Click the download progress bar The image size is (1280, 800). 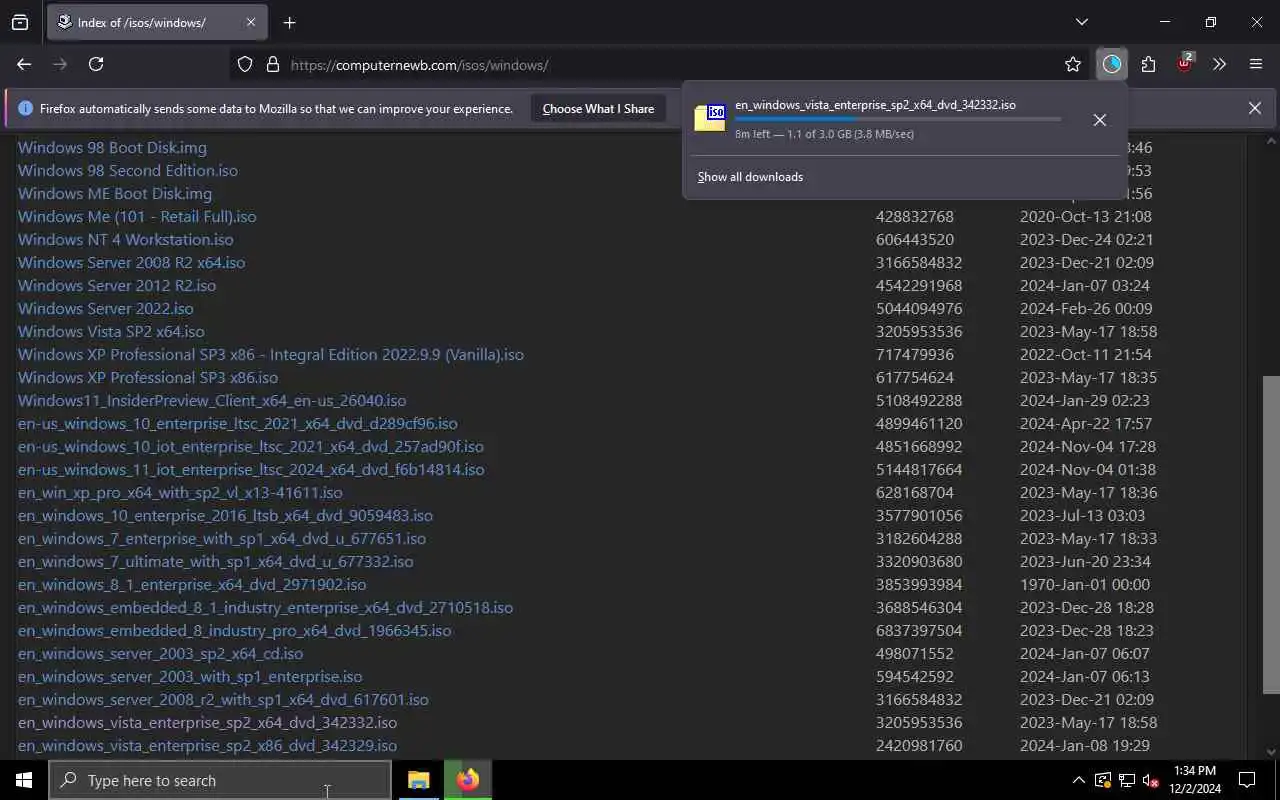[898, 119]
